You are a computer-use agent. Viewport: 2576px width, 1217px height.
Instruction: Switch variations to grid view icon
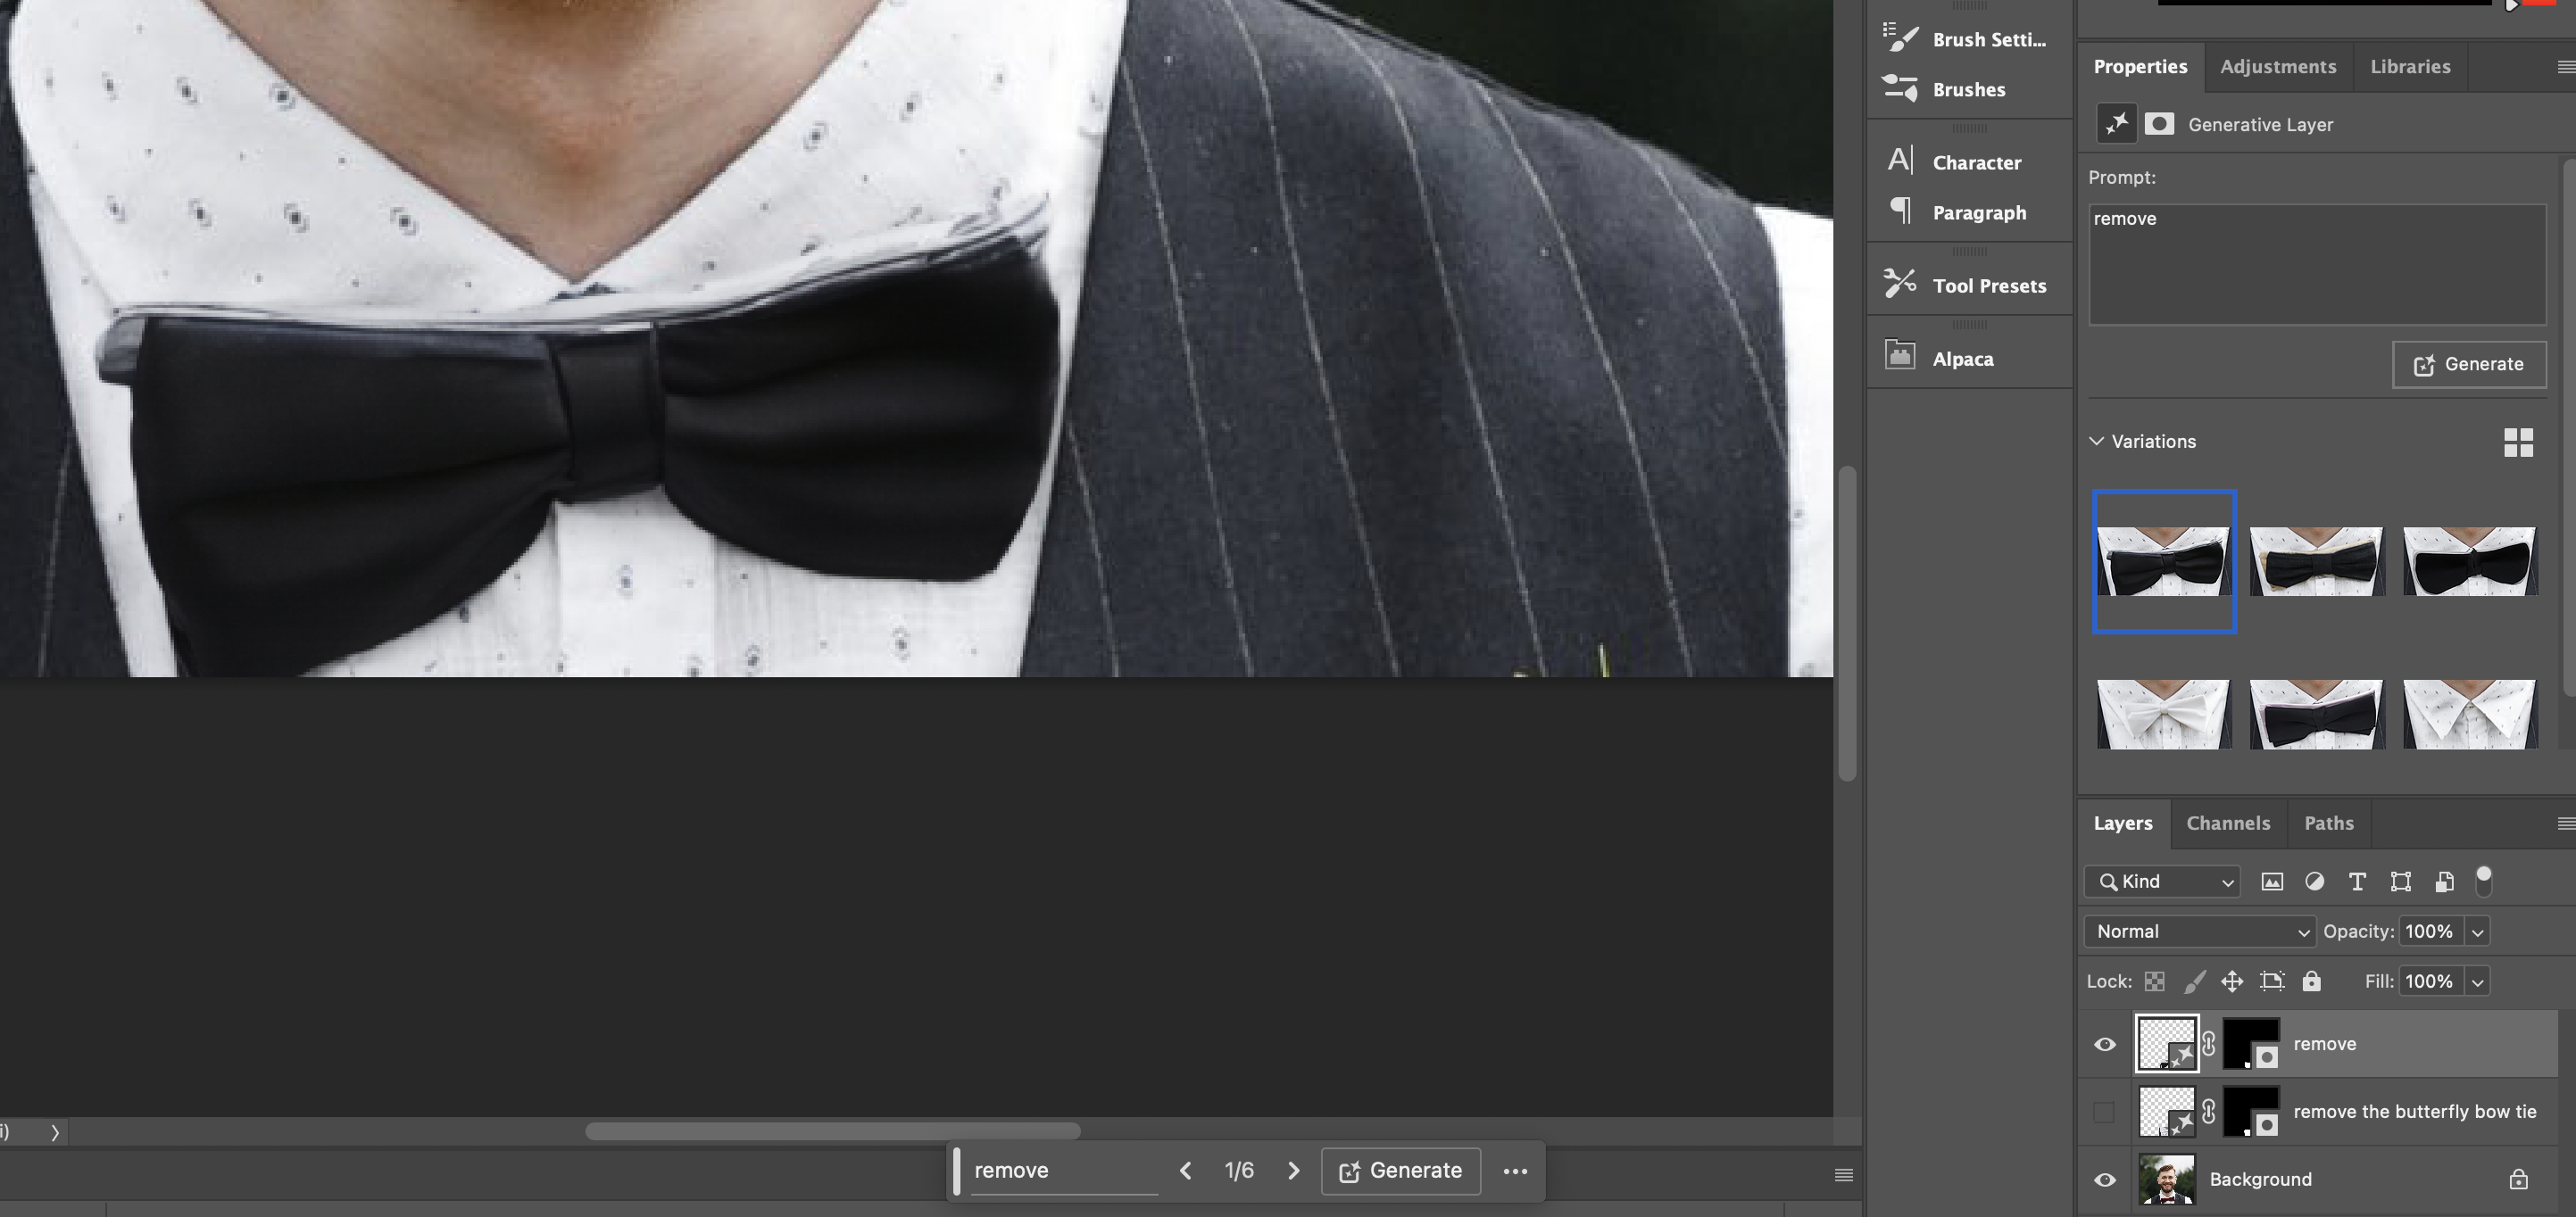pyautogui.click(x=2518, y=442)
